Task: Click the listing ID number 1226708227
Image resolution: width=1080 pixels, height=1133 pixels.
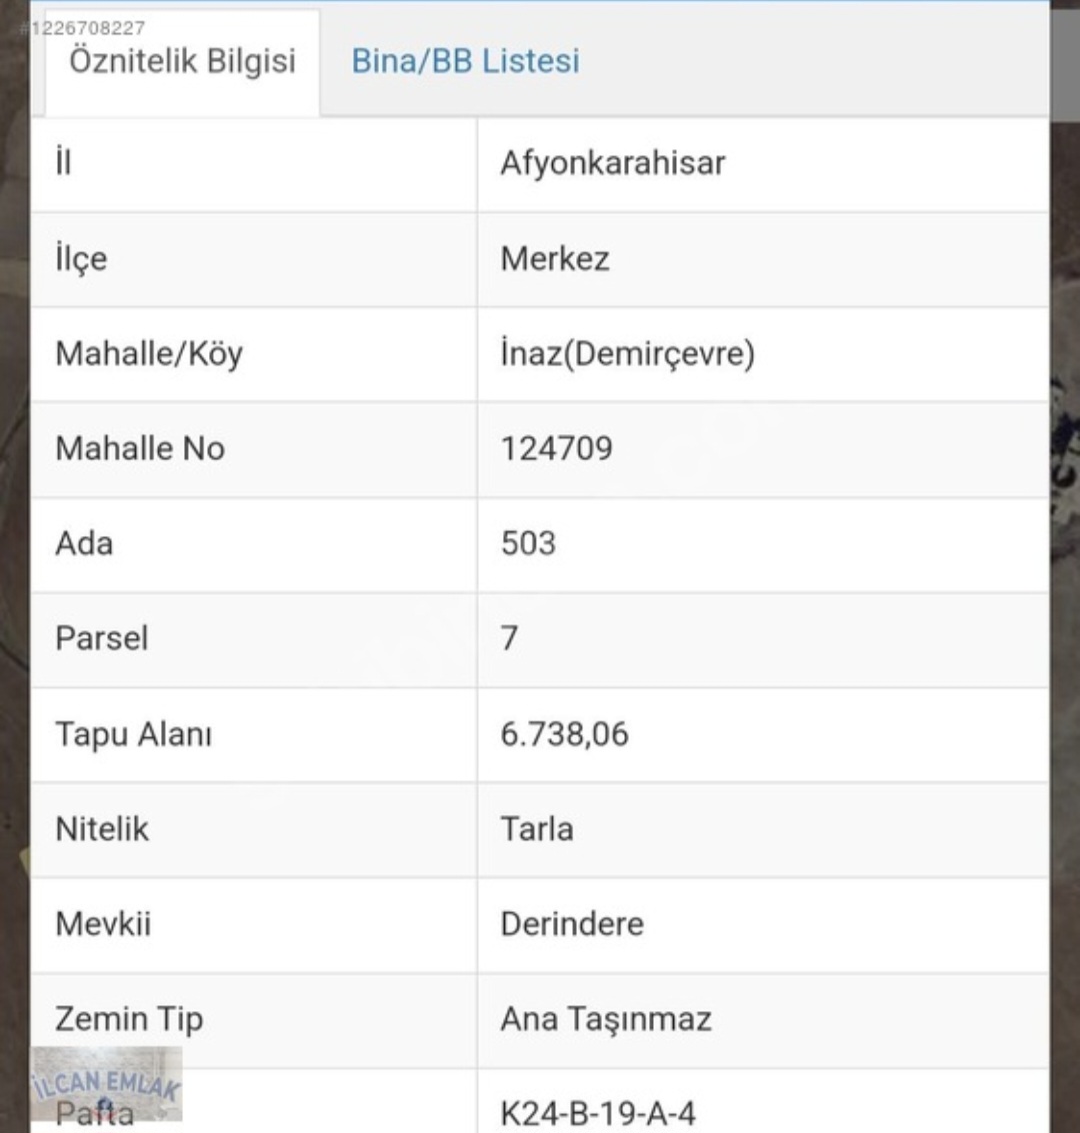Action: tap(87, 28)
